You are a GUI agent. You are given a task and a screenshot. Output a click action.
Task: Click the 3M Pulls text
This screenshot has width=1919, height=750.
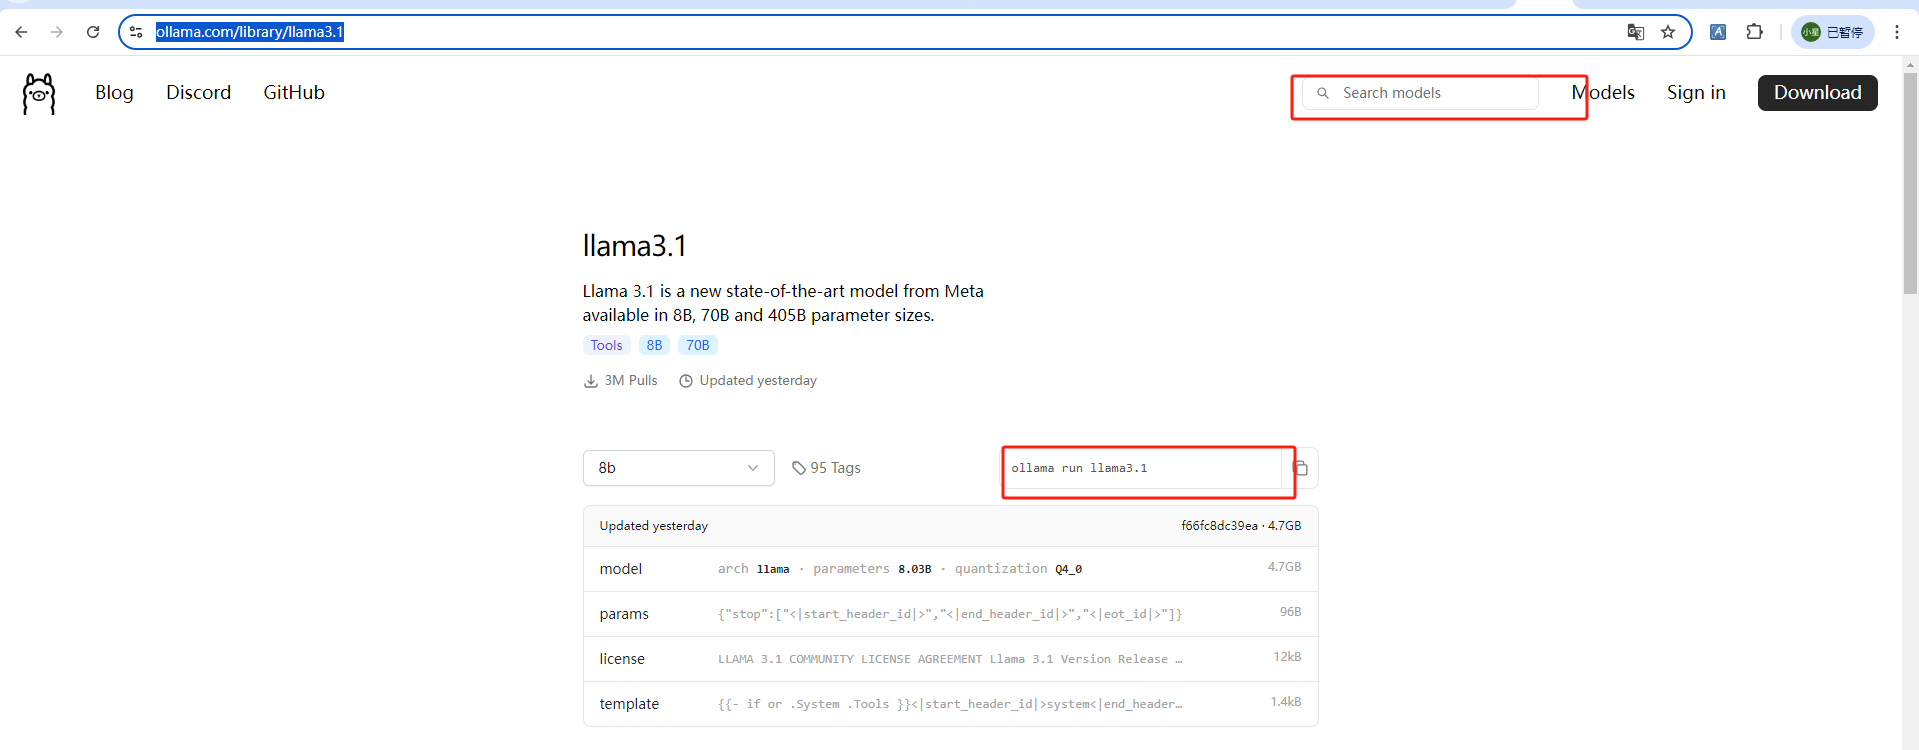(x=631, y=381)
